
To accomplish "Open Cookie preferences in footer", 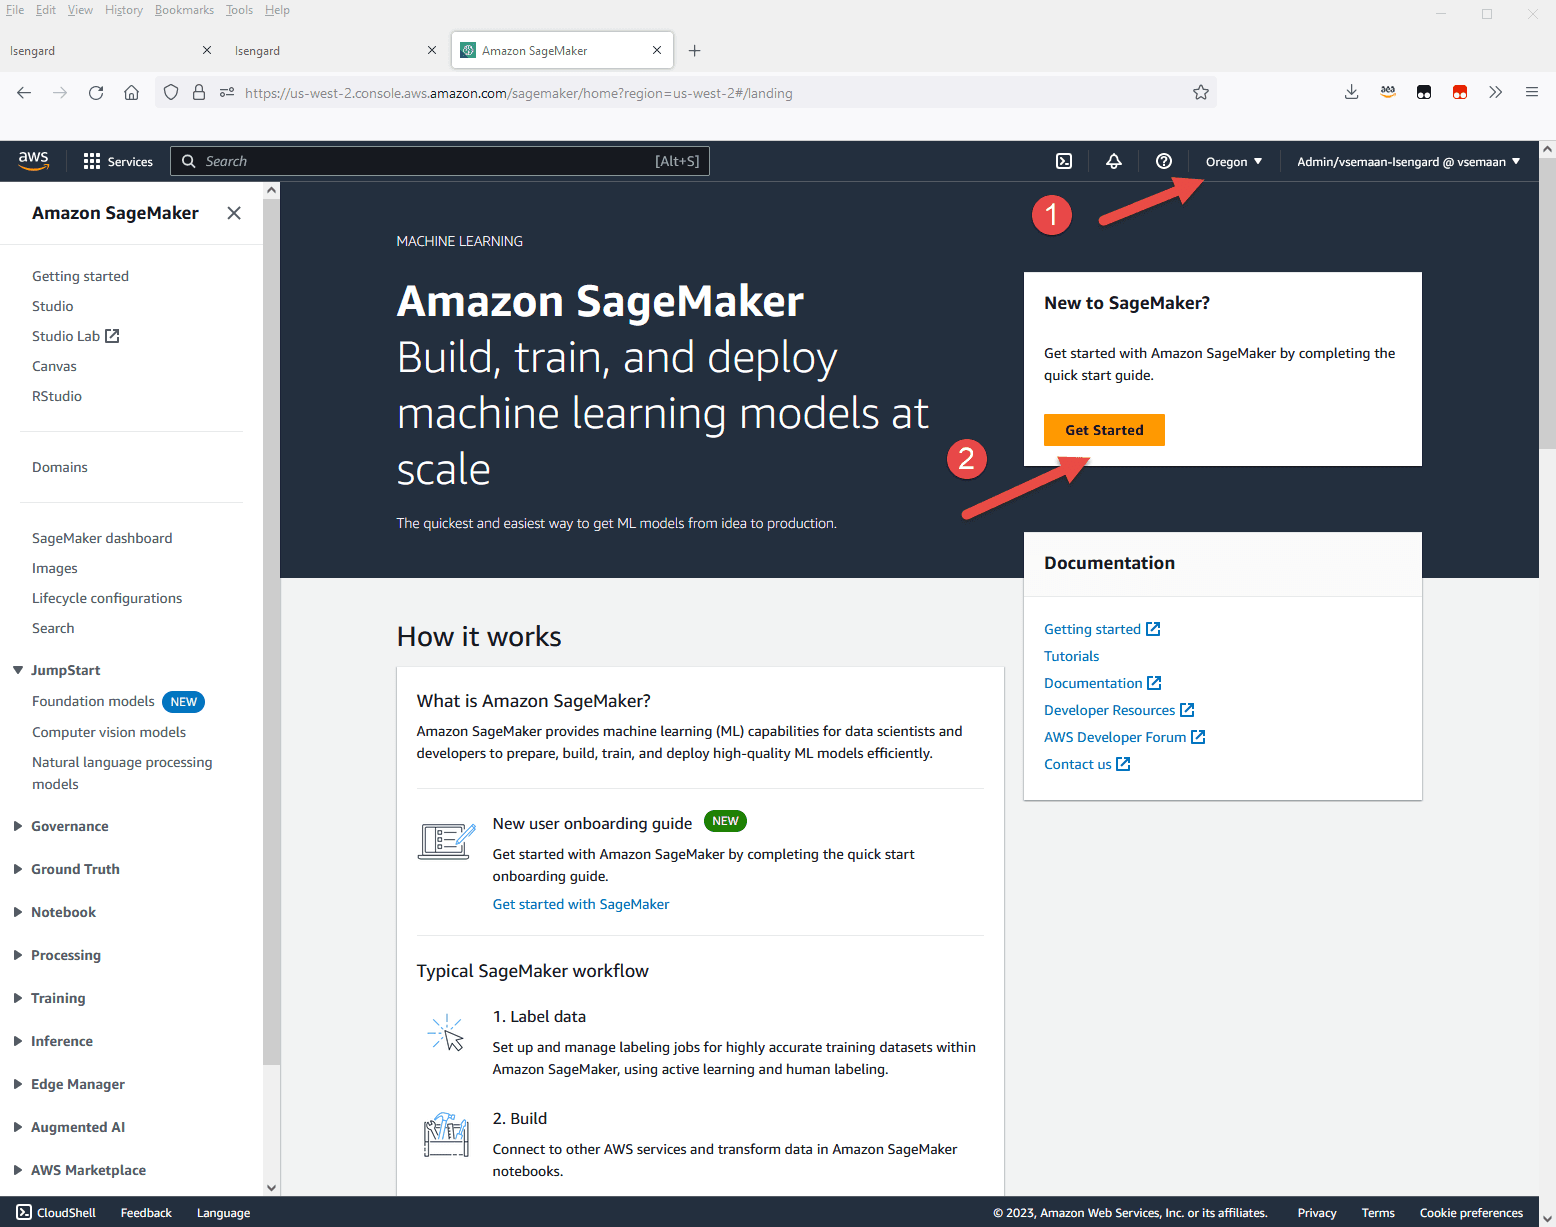I will click(x=1471, y=1213).
